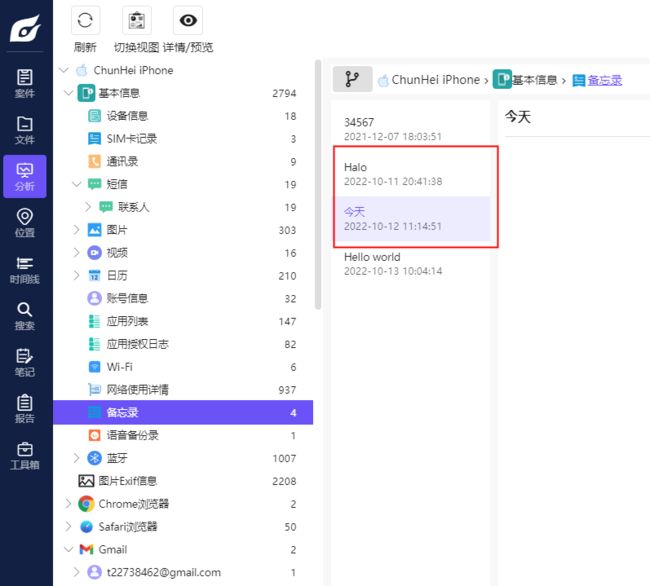The image size is (650, 586).
Task: Click the application logo at top of sidebar
Action: (25, 28)
